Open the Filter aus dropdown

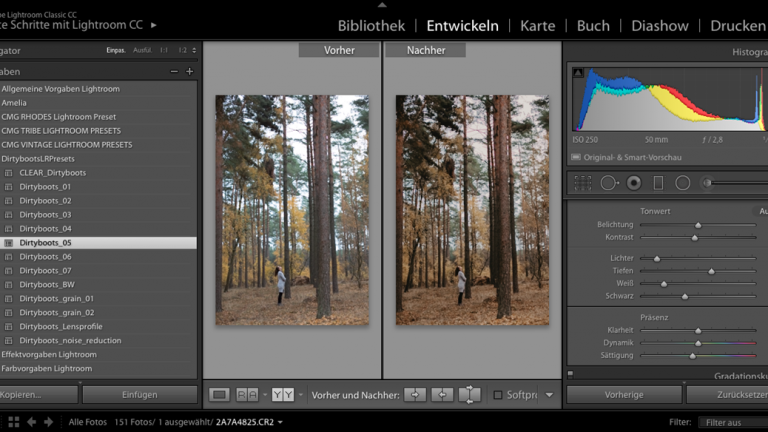[735, 422]
